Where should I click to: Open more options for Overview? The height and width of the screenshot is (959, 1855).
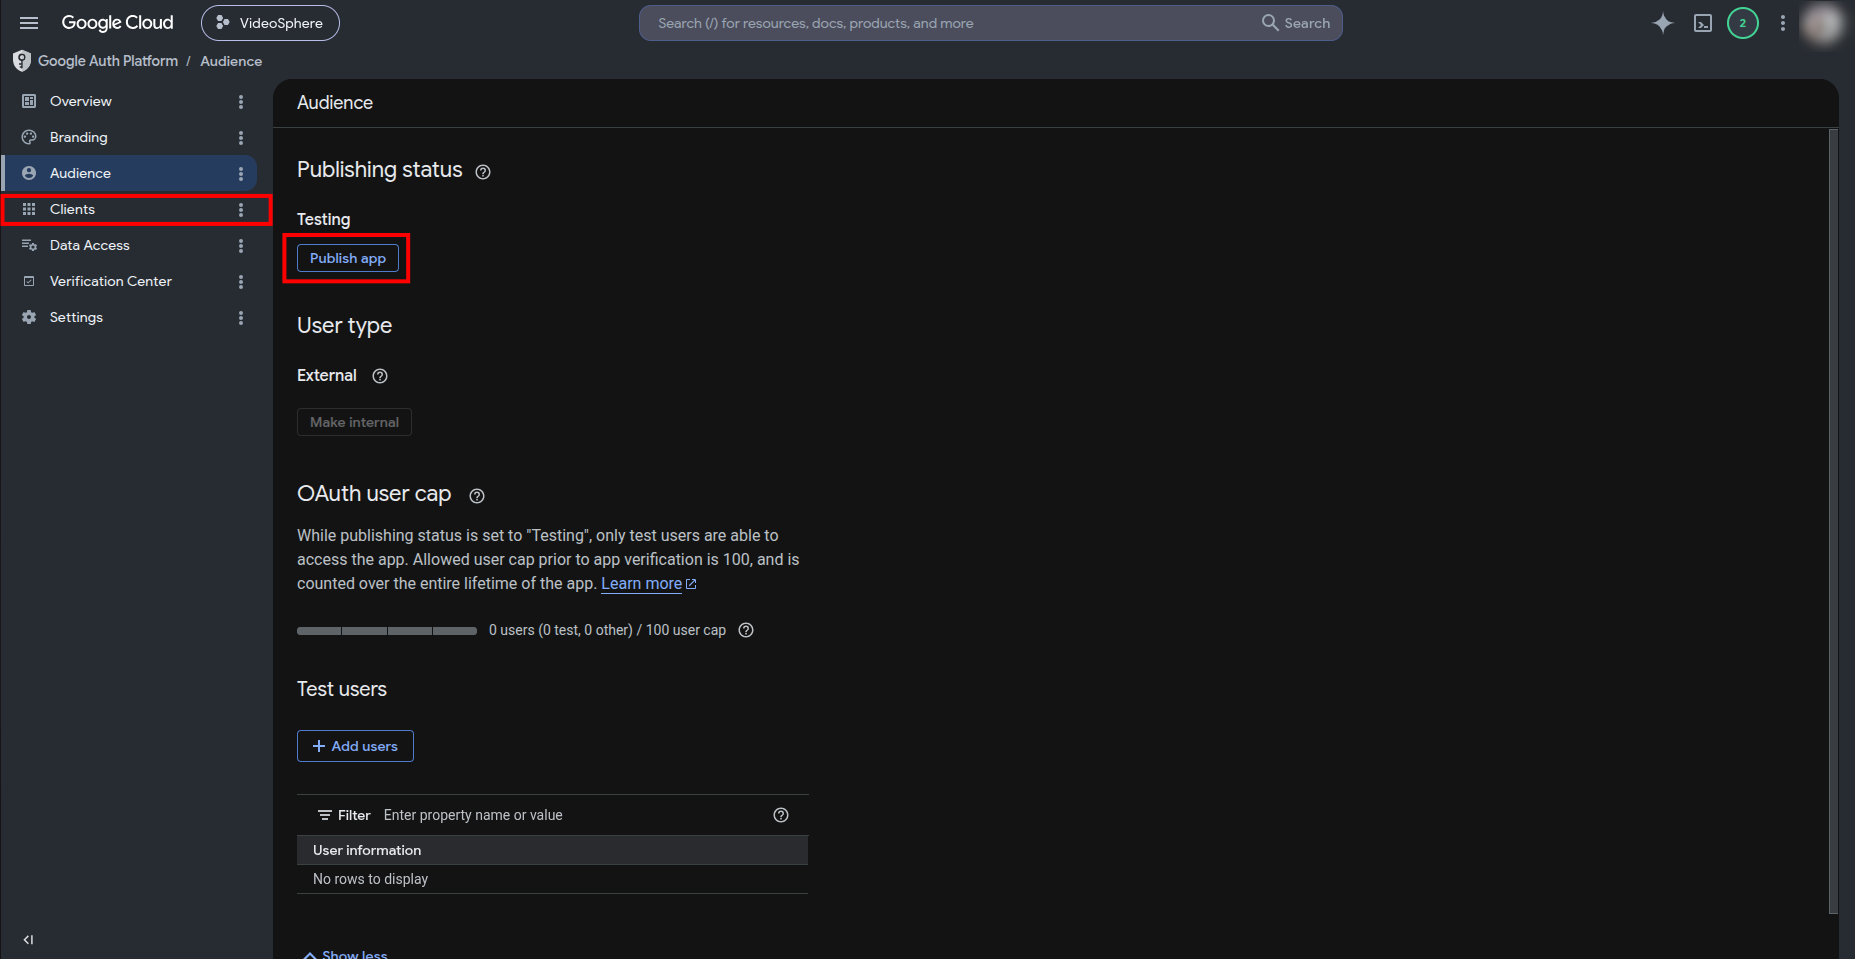(241, 102)
